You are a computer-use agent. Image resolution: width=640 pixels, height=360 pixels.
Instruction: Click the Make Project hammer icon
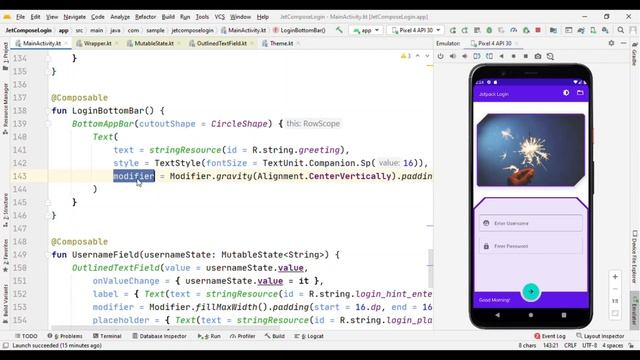pyautogui.click(x=339, y=30)
